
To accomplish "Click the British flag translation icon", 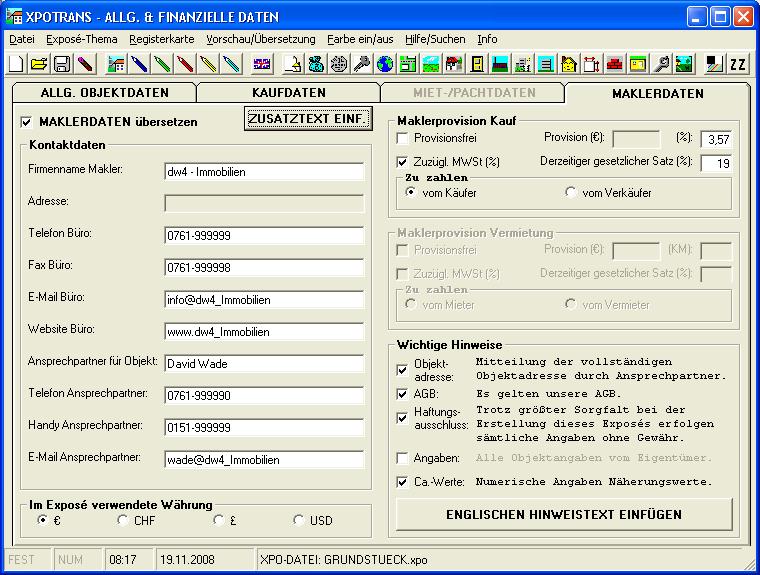I will [x=262, y=64].
